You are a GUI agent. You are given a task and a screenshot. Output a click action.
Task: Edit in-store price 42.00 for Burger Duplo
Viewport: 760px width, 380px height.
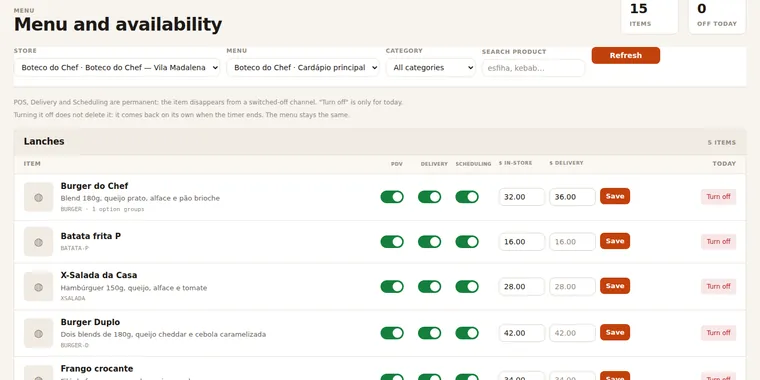point(522,333)
